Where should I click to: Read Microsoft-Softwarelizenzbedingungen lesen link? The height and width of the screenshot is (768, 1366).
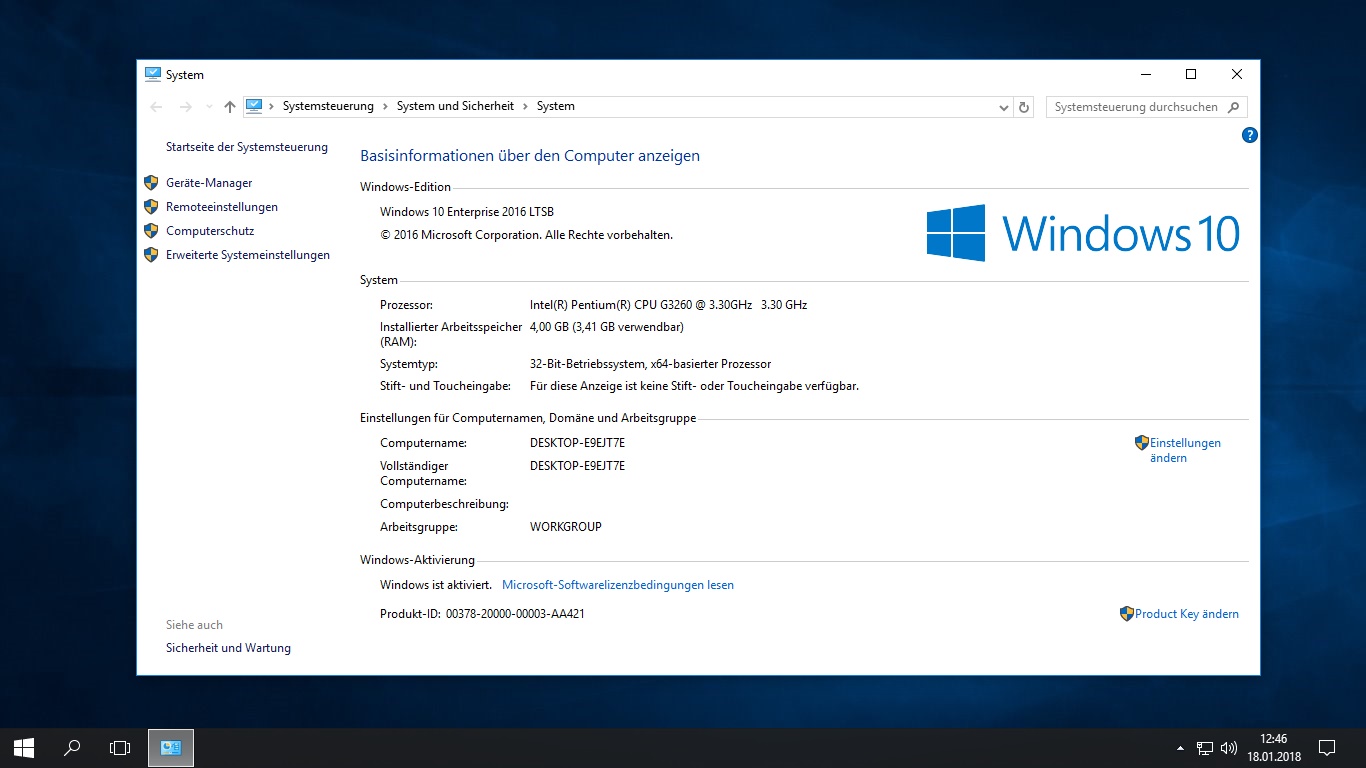618,585
